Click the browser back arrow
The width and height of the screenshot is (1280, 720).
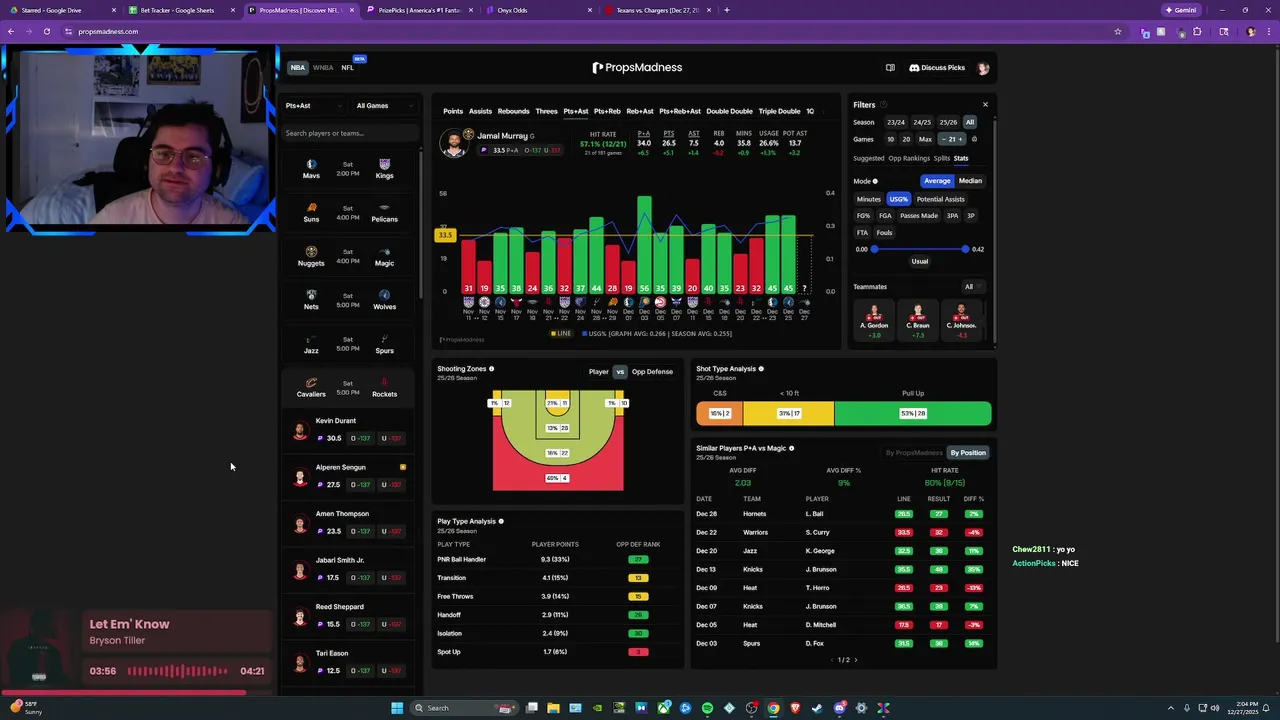[x=11, y=31]
